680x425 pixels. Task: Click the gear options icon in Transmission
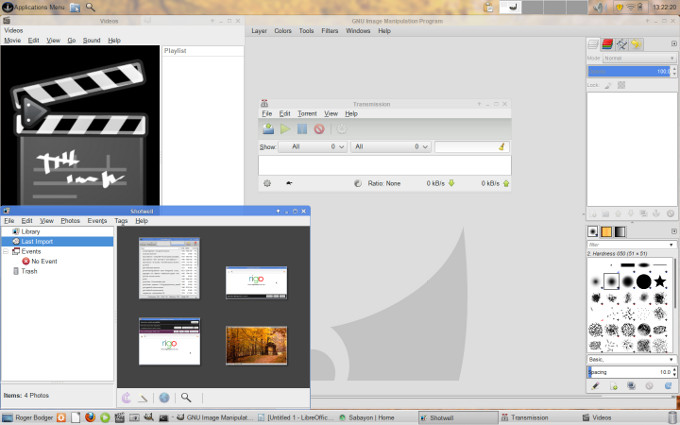coord(267,183)
